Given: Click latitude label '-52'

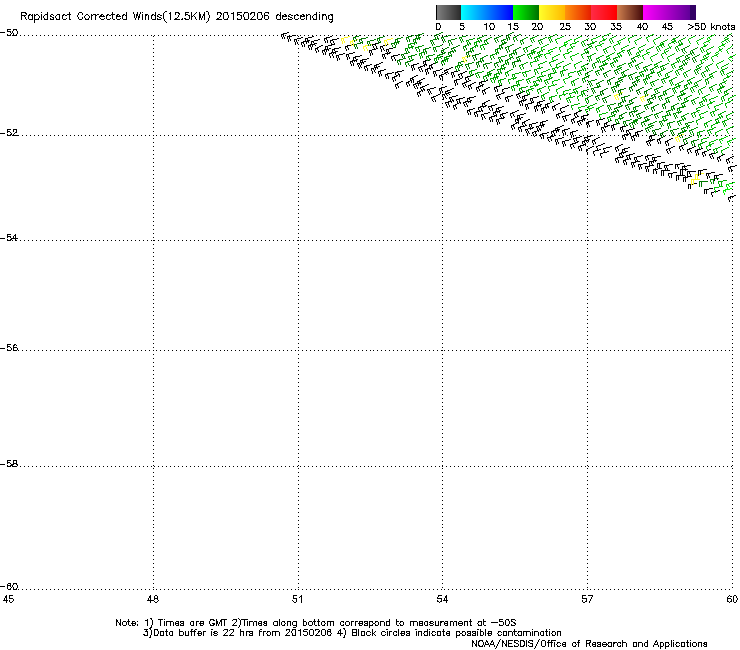Looking at the screenshot, I should (x=9, y=133).
